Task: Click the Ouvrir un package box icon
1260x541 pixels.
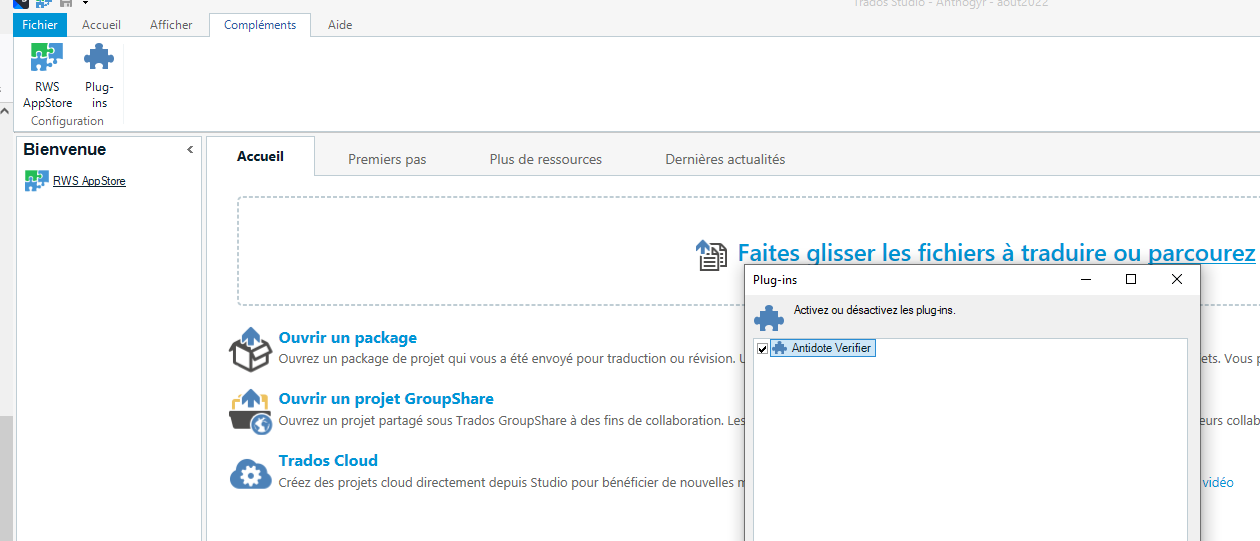Action: pyautogui.click(x=250, y=350)
